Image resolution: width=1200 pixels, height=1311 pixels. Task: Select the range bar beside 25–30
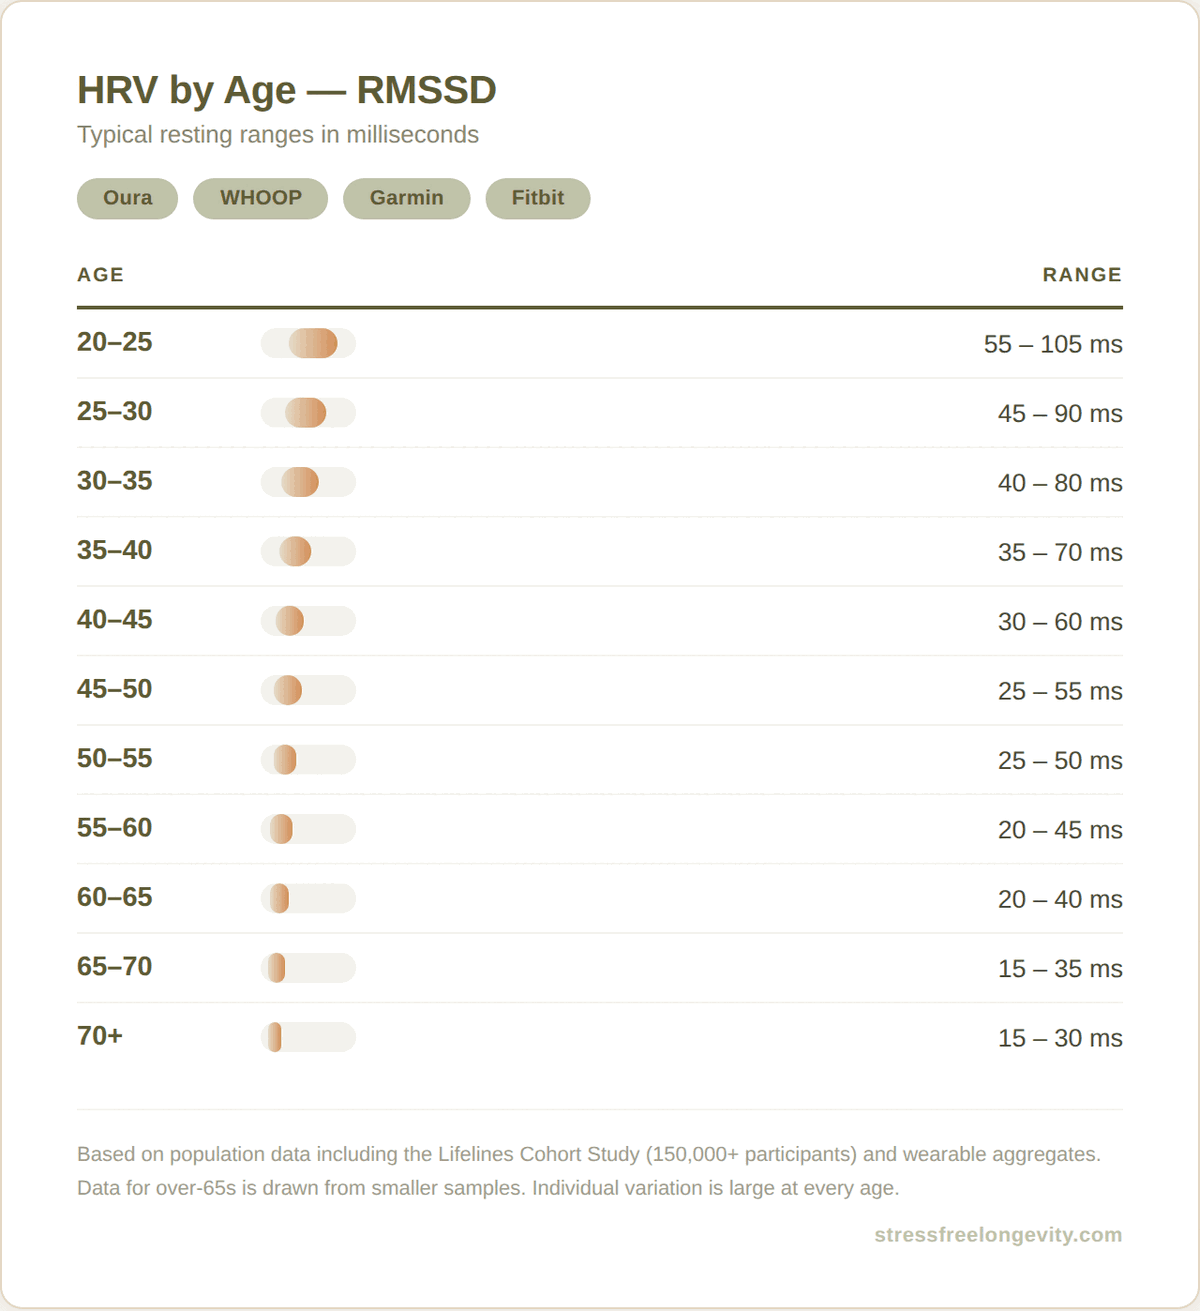306,412
